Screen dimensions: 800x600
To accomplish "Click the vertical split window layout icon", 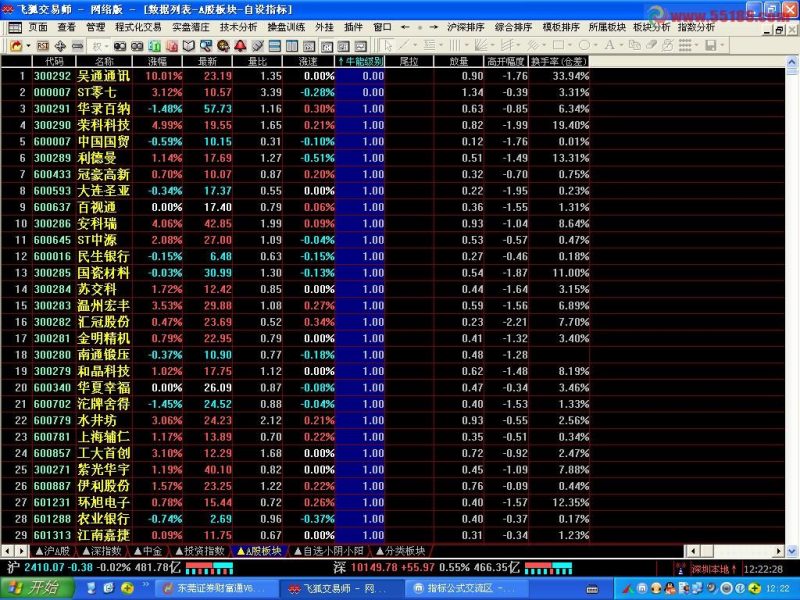I will point(292,46).
